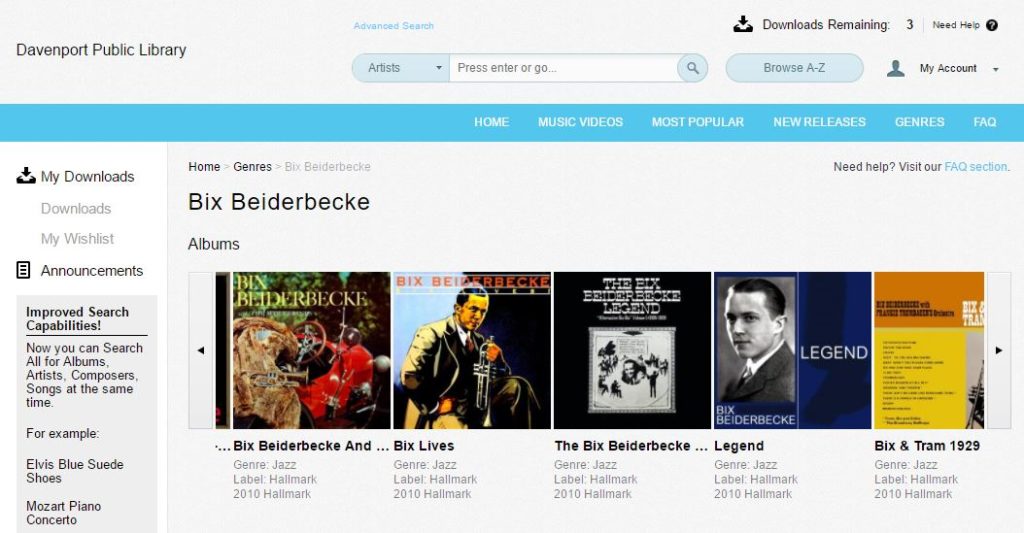Visit the FAQ section link

tap(976, 167)
